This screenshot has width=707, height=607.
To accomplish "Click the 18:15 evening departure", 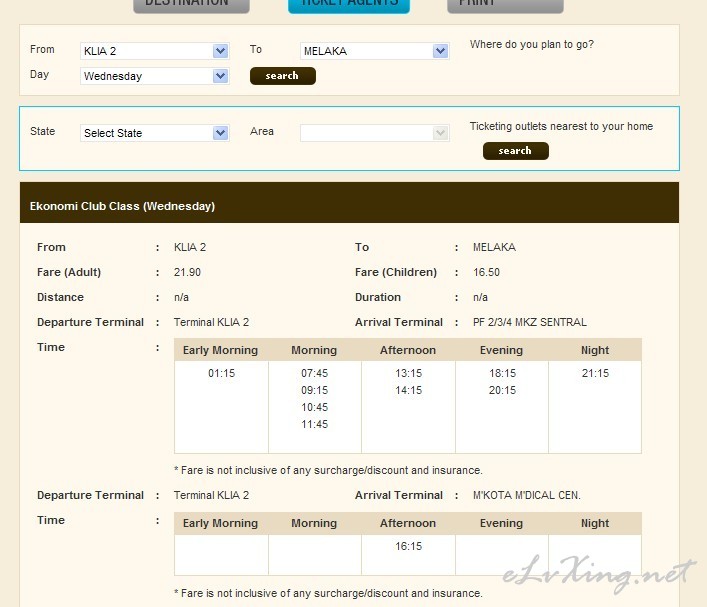I will (502, 374).
